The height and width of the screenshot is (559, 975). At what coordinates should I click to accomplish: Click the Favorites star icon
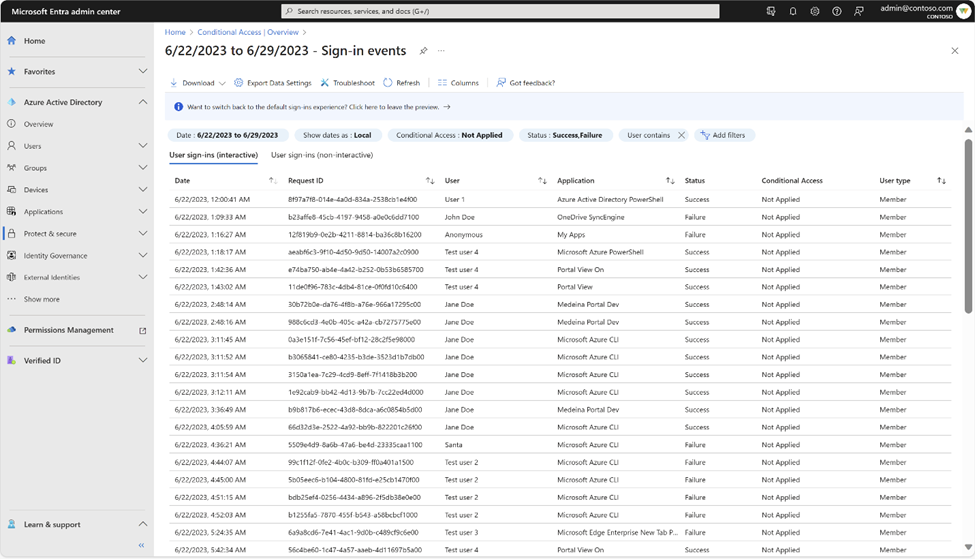coord(11,72)
